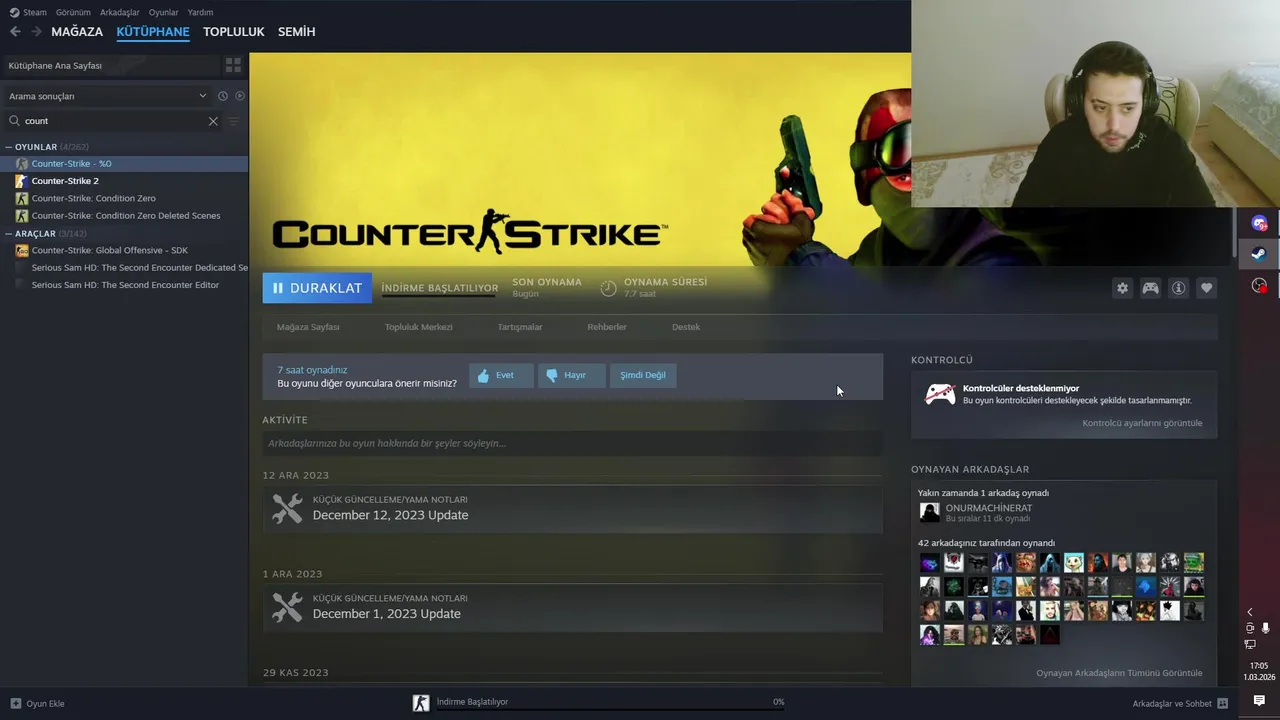Select Counter-Strike 2 in the library list
Screen dimensions: 1280x720
[124, 181]
